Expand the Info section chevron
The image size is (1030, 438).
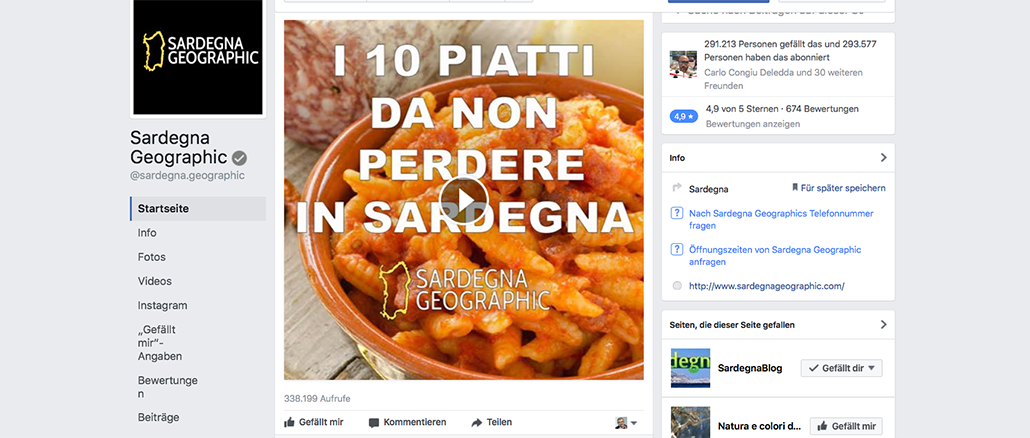tap(884, 158)
